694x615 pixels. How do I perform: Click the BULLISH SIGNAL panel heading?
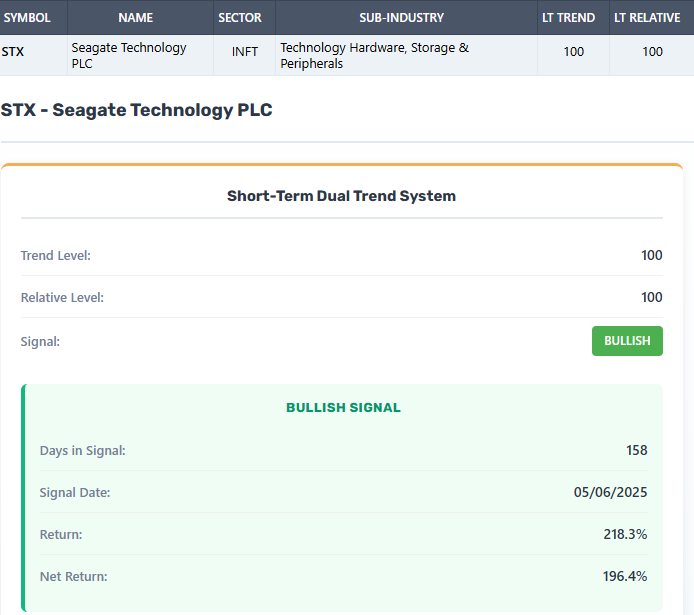343,408
